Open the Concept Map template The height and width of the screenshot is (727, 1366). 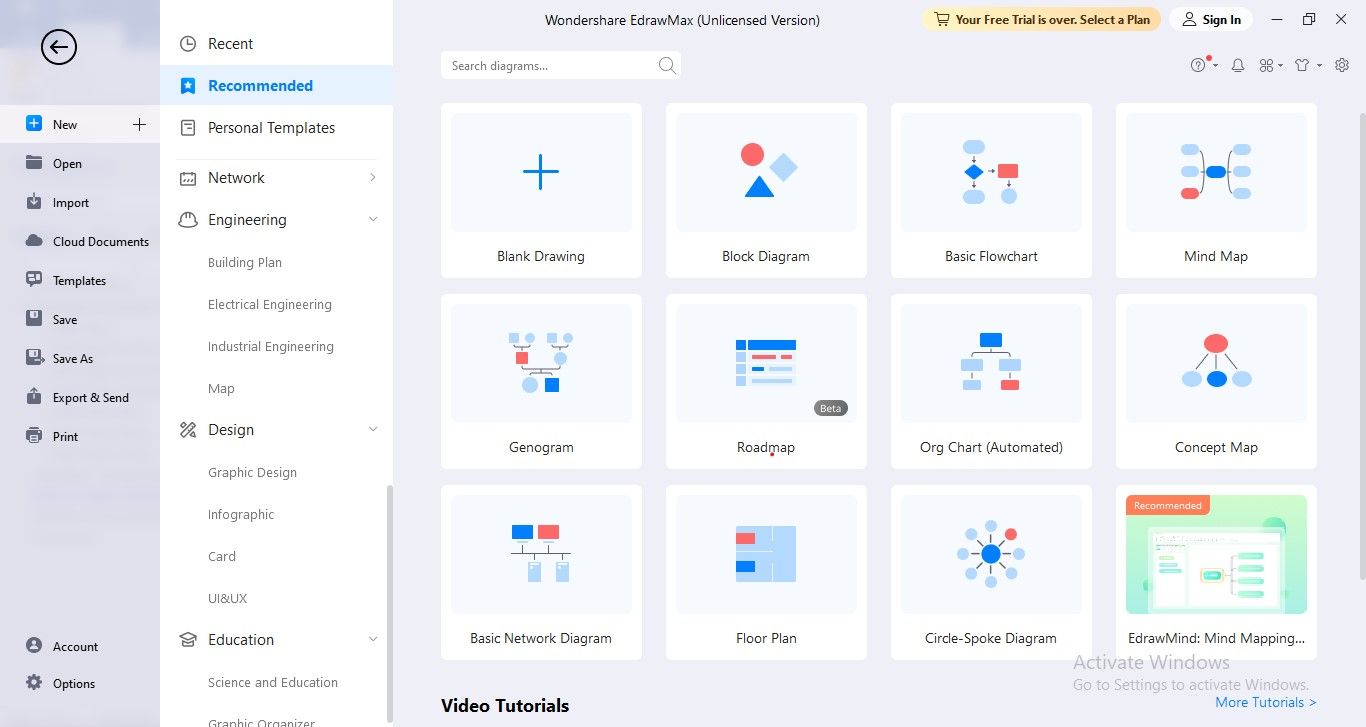click(x=1216, y=381)
